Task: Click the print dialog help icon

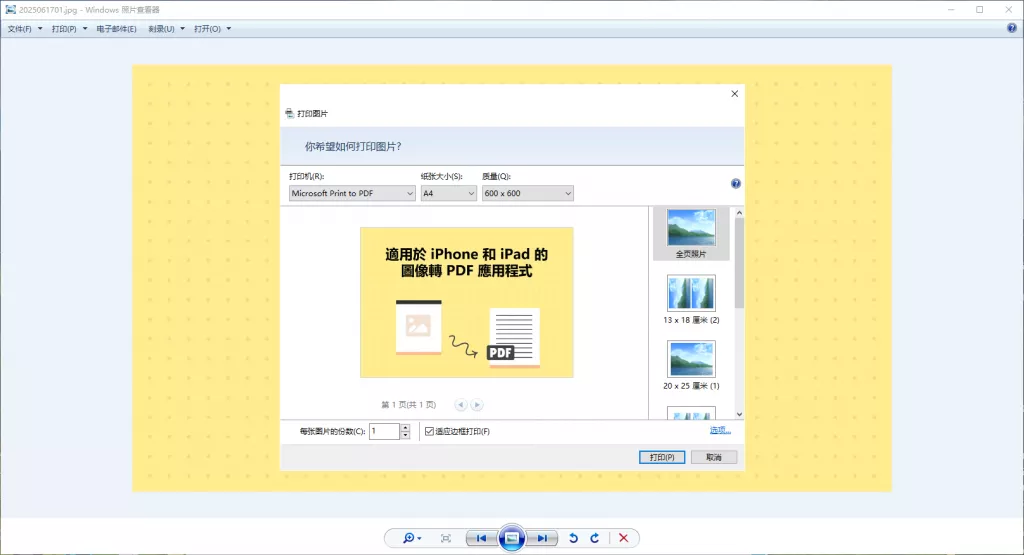Action: (736, 183)
